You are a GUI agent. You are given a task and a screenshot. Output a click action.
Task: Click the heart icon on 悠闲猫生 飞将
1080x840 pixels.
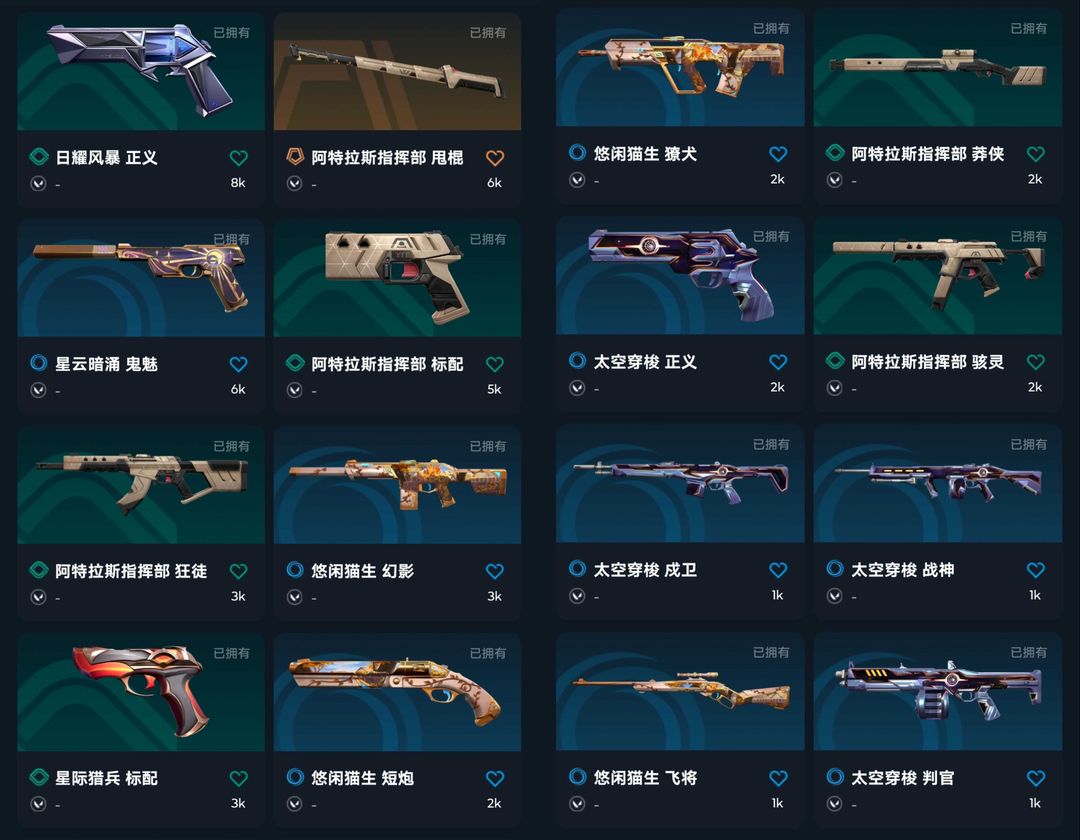(778, 778)
